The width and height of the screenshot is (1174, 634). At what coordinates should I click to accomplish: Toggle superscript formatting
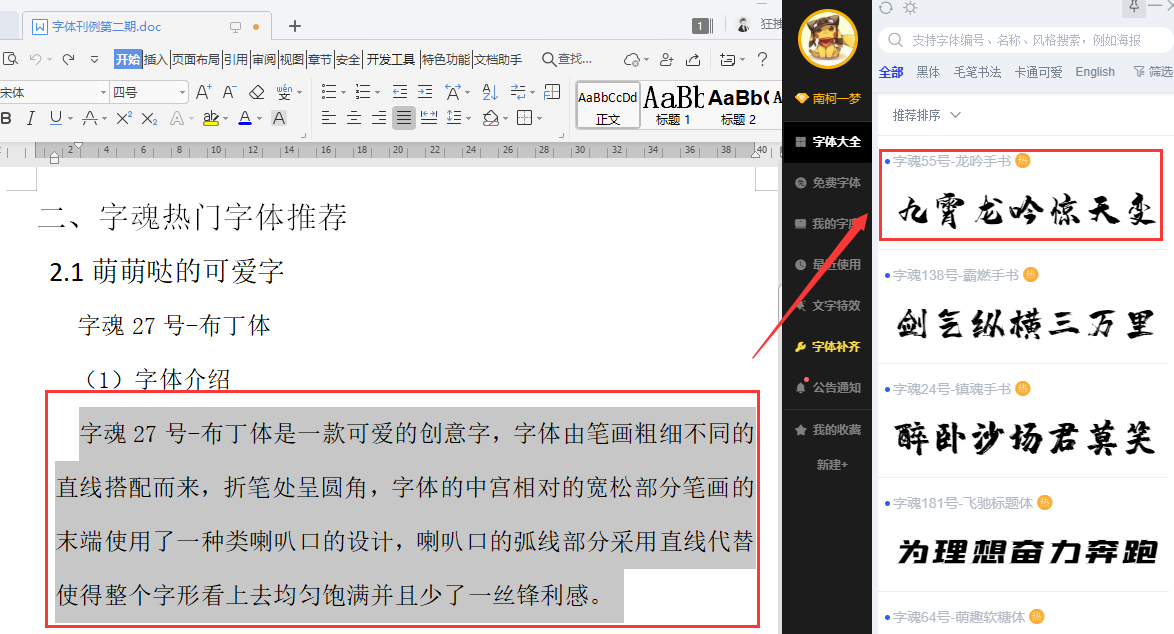[x=124, y=118]
